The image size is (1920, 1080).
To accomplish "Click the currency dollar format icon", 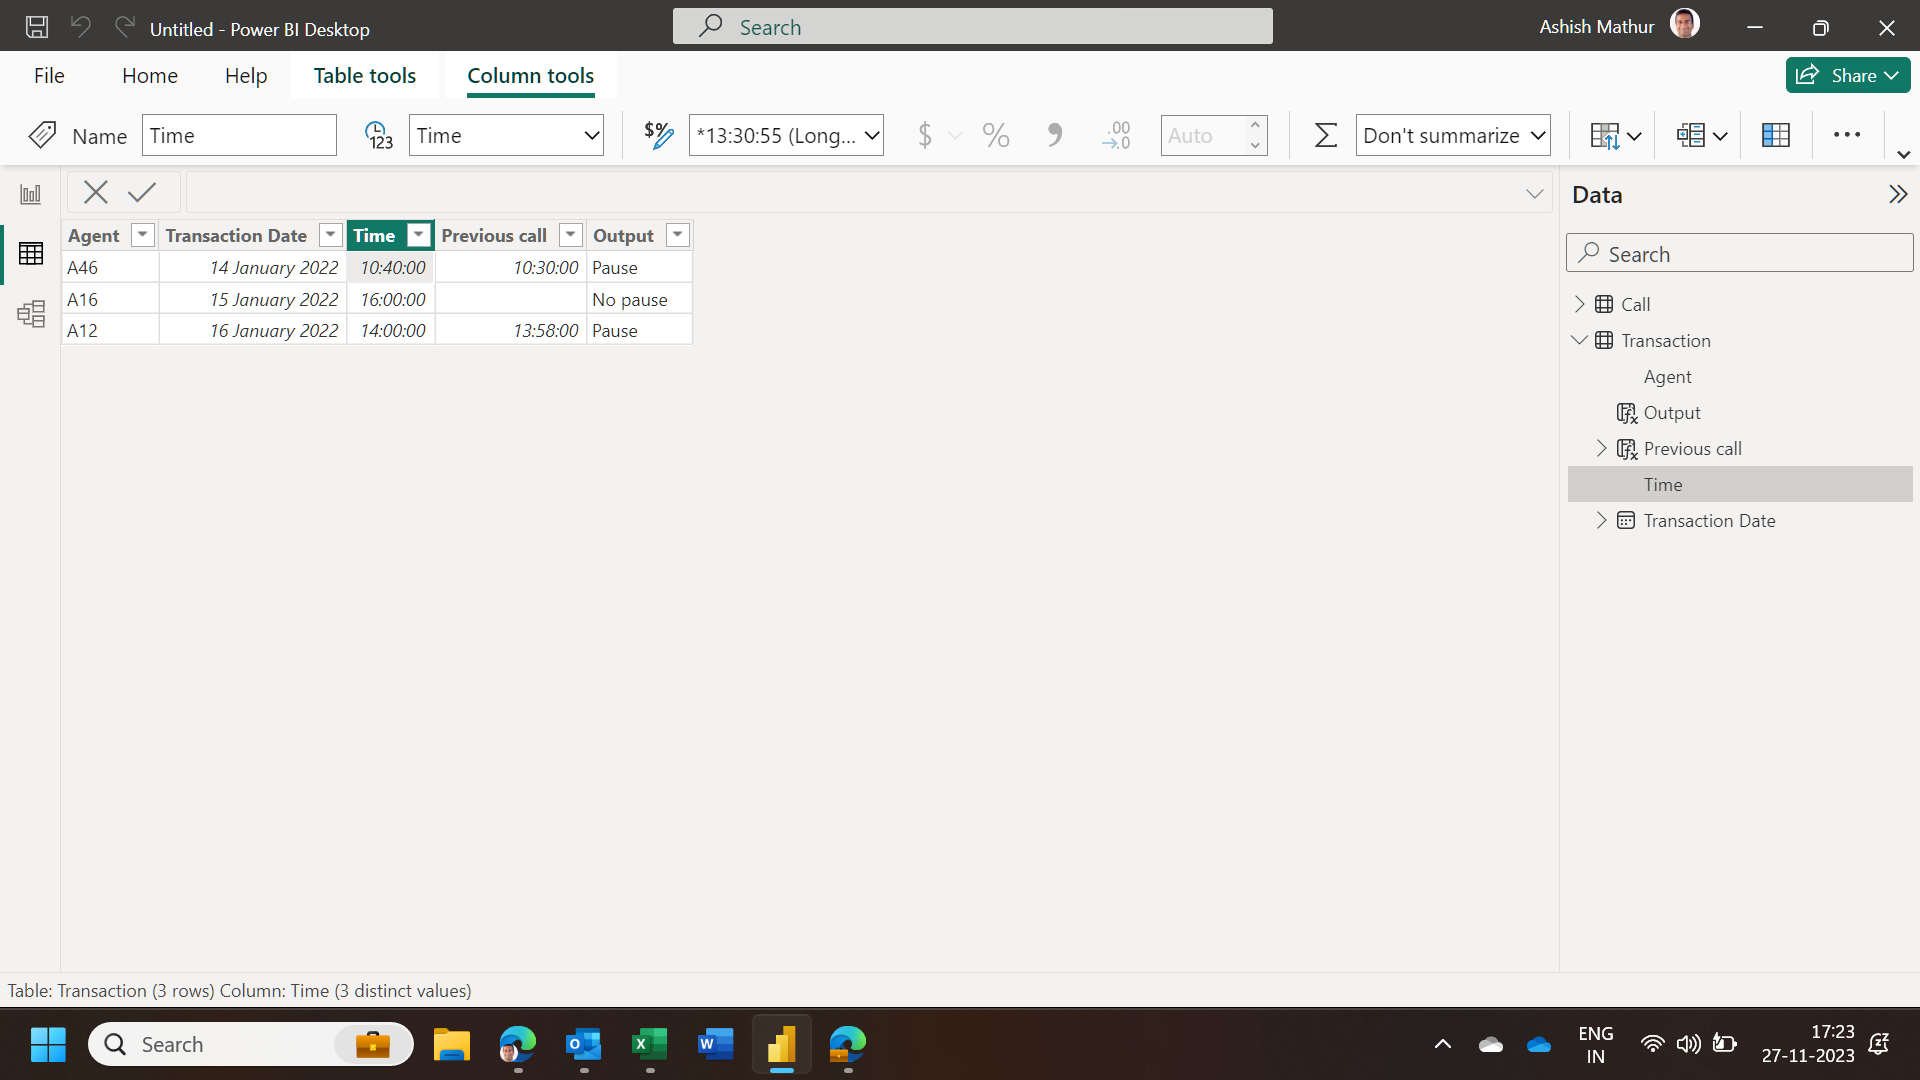I will point(925,135).
